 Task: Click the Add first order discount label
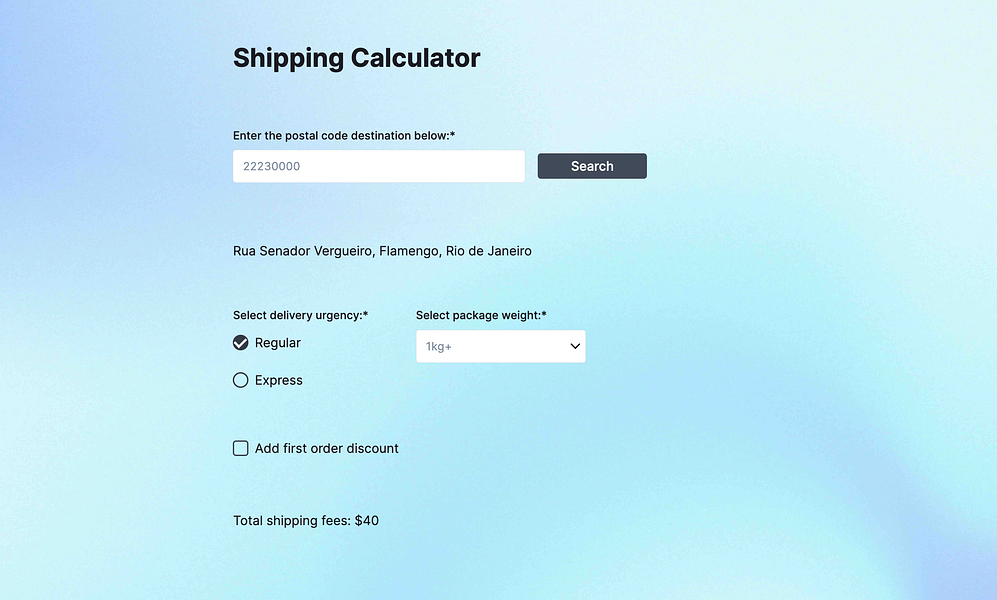coord(327,448)
